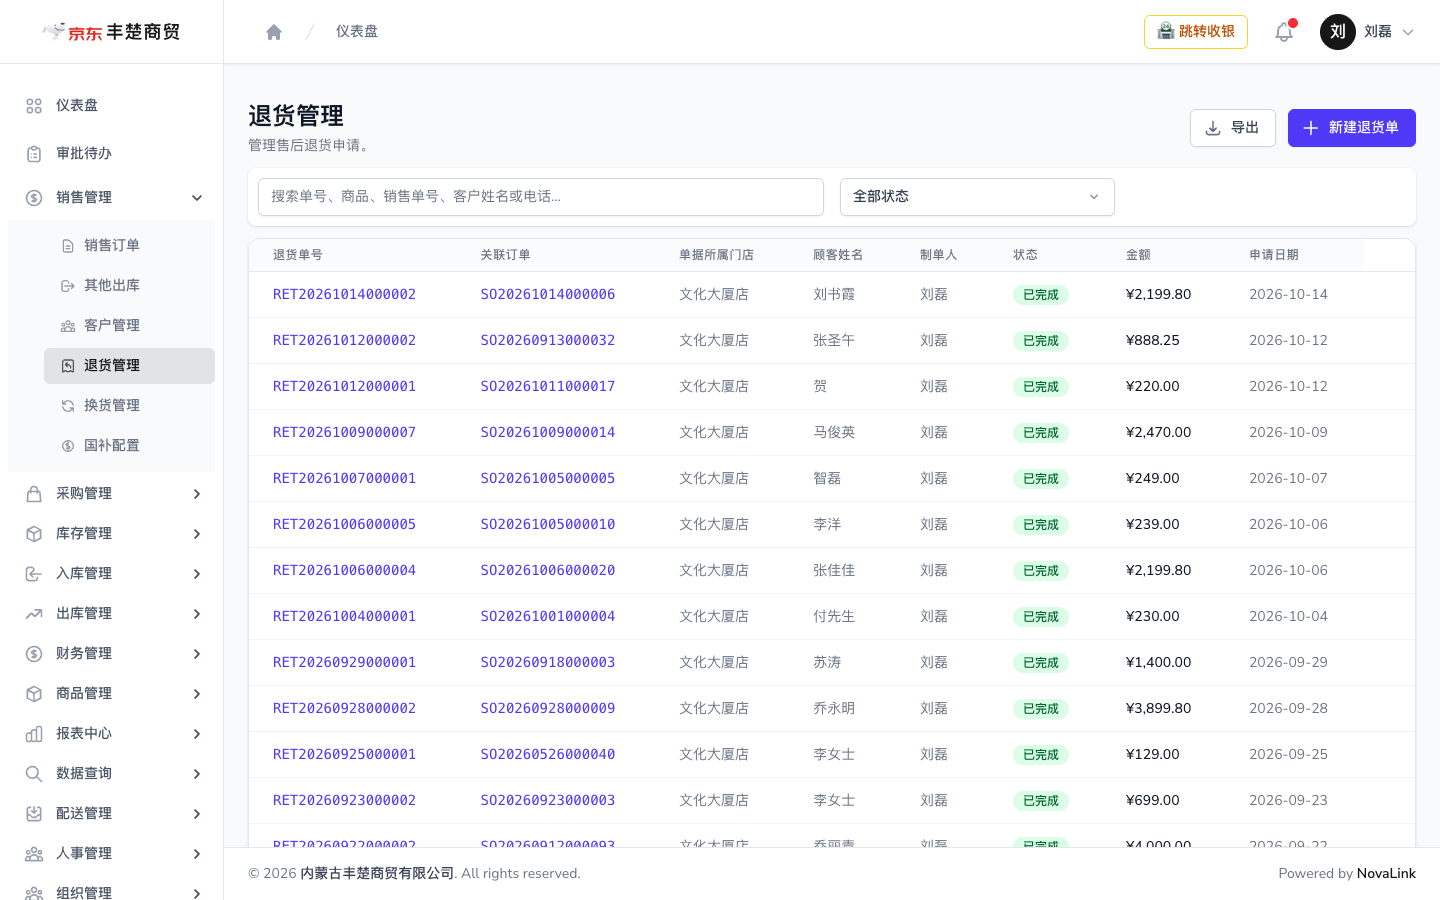This screenshot has height=900, width=1440.
Task: Expand the 商品管理 menu chevron
Action: pos(197,694)
